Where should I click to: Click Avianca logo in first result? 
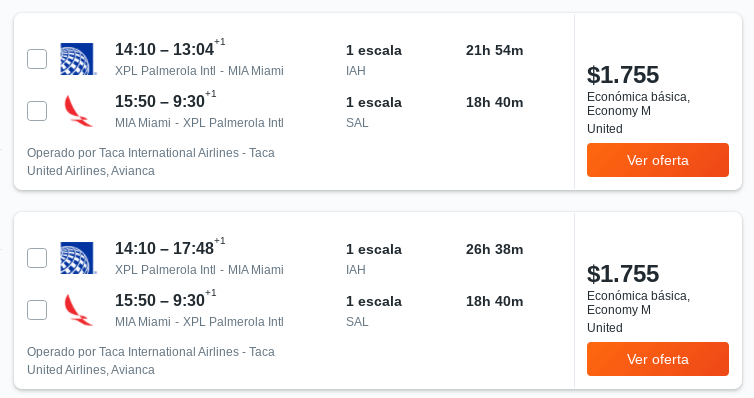coord(78,111)
